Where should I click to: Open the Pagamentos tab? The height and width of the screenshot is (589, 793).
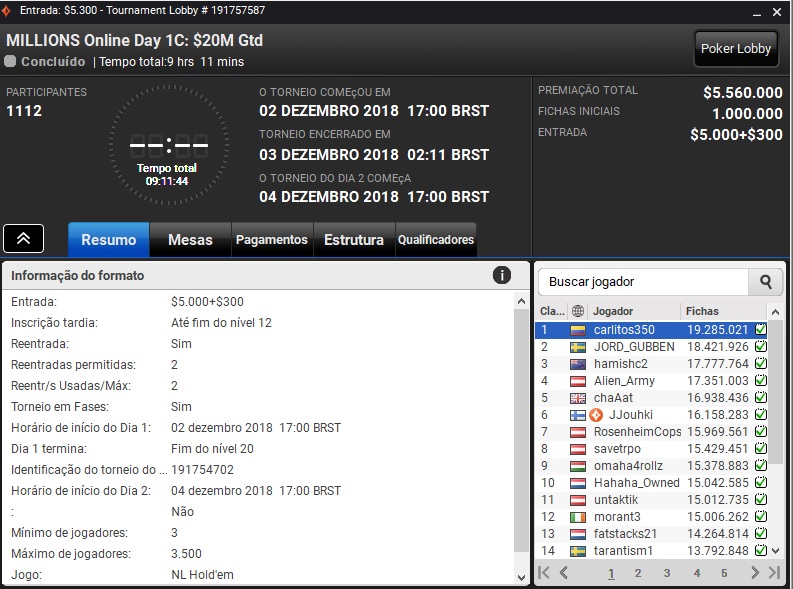pyautogui.click(x=272, y=240)
